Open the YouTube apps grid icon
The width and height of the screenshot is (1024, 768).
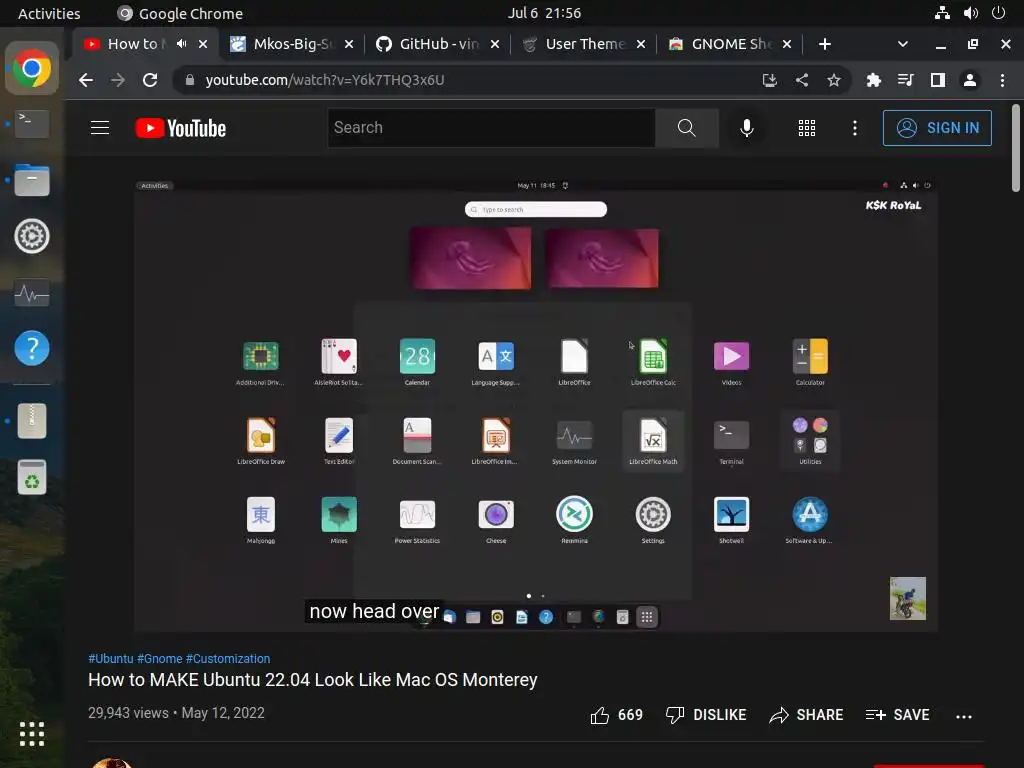pos(807,127)
